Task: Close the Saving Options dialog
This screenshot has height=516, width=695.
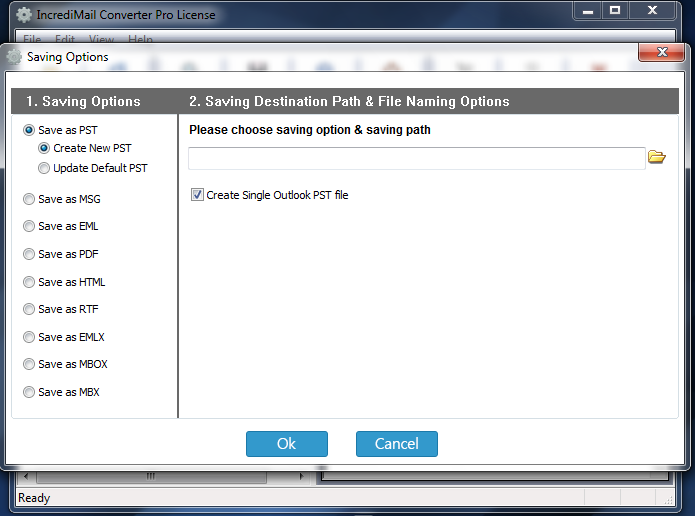Action: coord(662,52)
